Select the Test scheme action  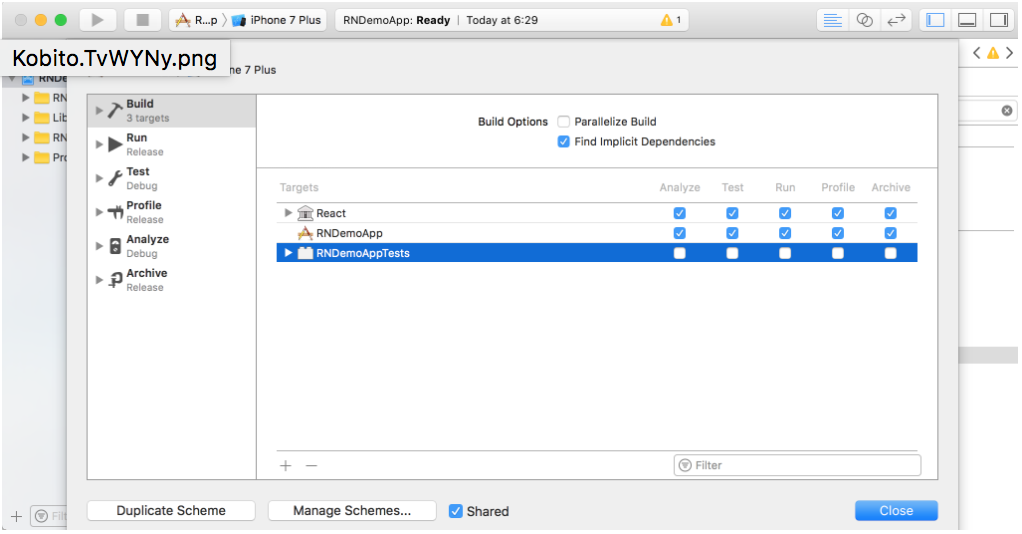(x=171, y=178)
